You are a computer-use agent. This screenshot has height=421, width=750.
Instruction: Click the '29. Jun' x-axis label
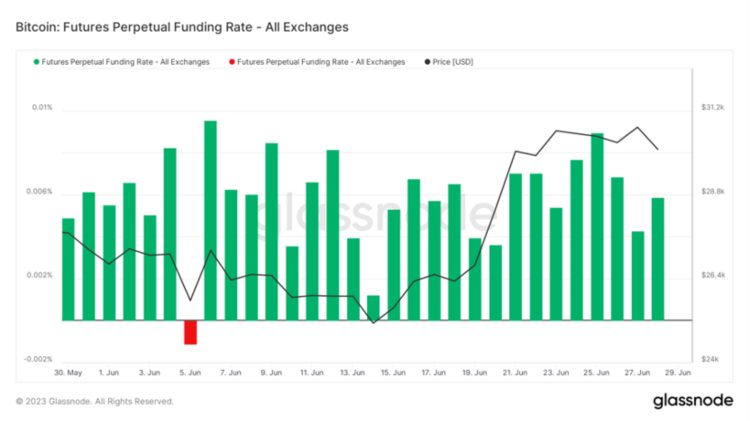(x=678, y=372)
